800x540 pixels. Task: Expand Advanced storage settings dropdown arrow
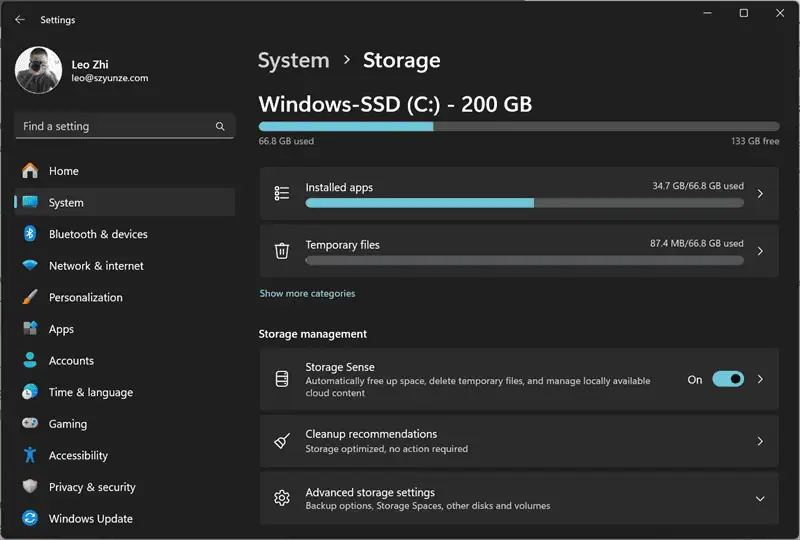click(760, 499)
